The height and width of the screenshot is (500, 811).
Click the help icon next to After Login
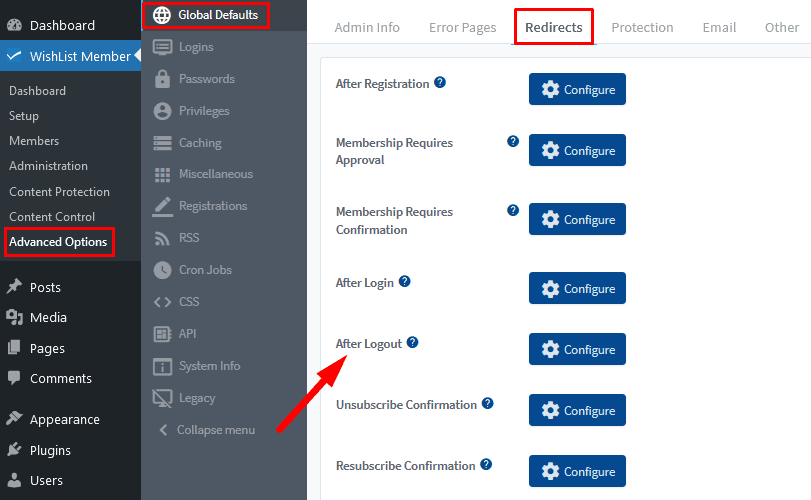point(405,282)
